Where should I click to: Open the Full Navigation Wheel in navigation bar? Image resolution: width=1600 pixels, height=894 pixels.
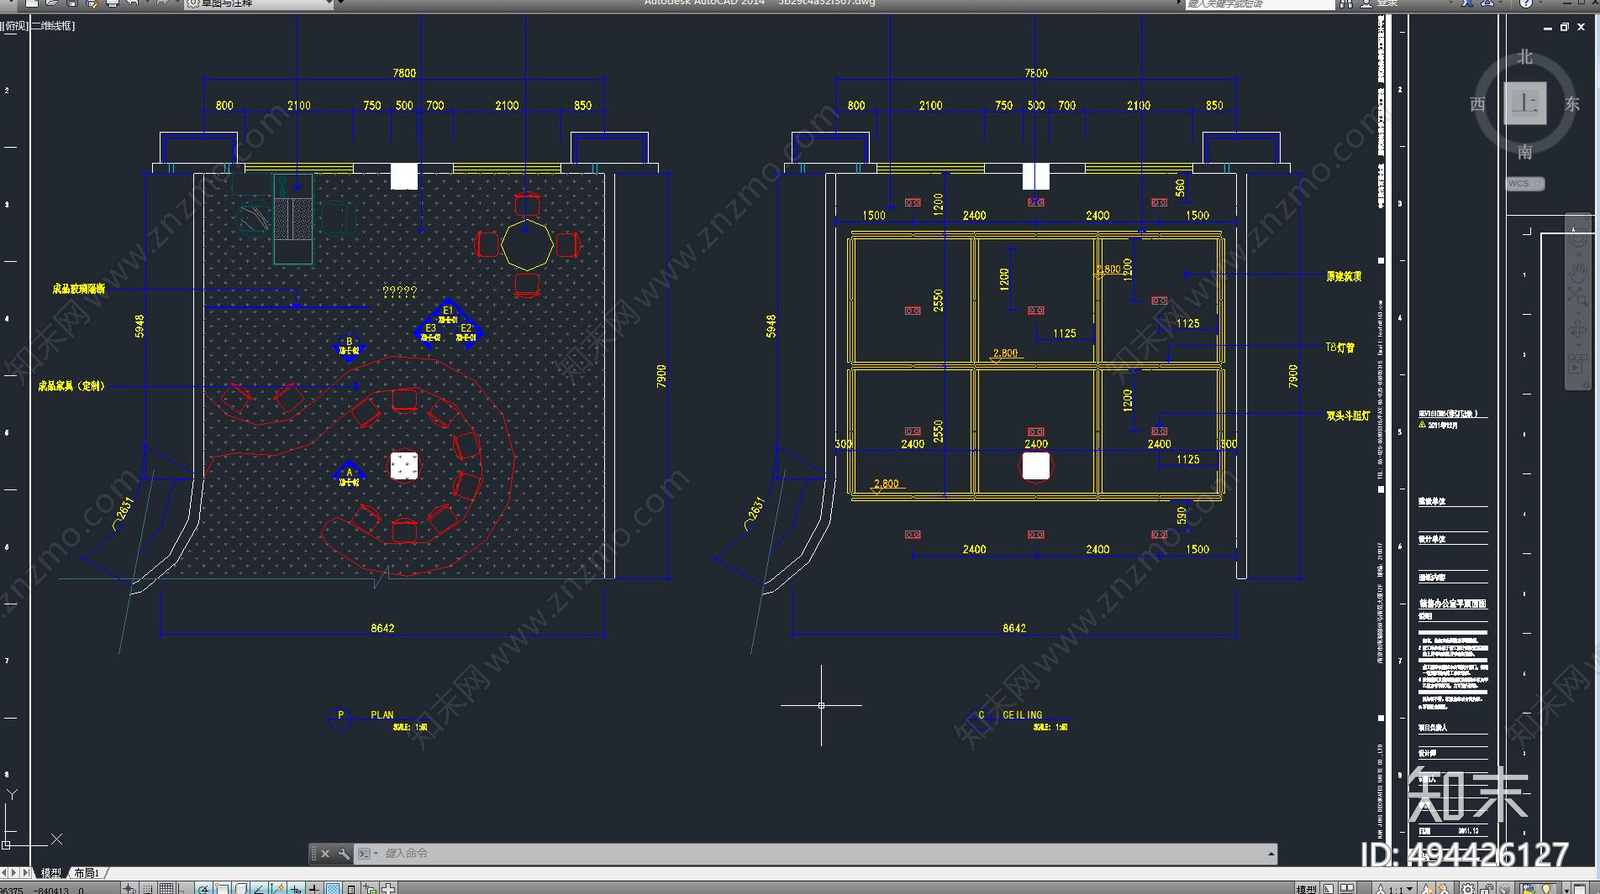pyautogui.click(x=1577, y=240)
